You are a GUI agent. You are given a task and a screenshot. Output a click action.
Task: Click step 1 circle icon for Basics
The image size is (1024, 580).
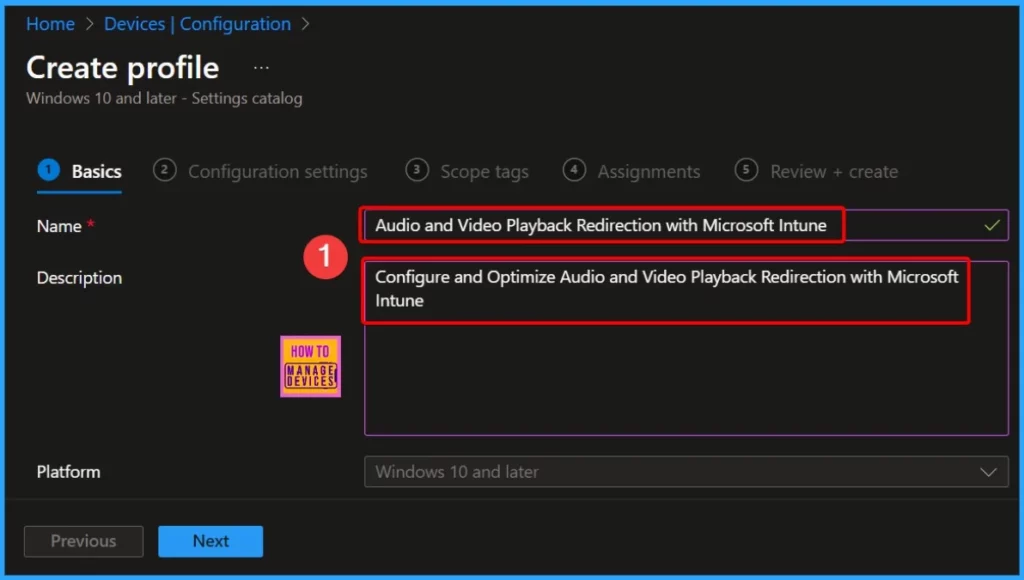pyautogui.click(x=48, y=170)
